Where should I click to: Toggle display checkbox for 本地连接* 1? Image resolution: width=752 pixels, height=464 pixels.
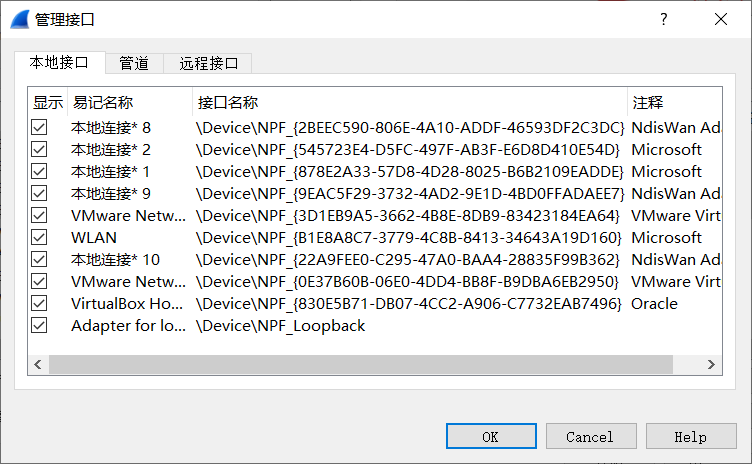tap(39, 172)
